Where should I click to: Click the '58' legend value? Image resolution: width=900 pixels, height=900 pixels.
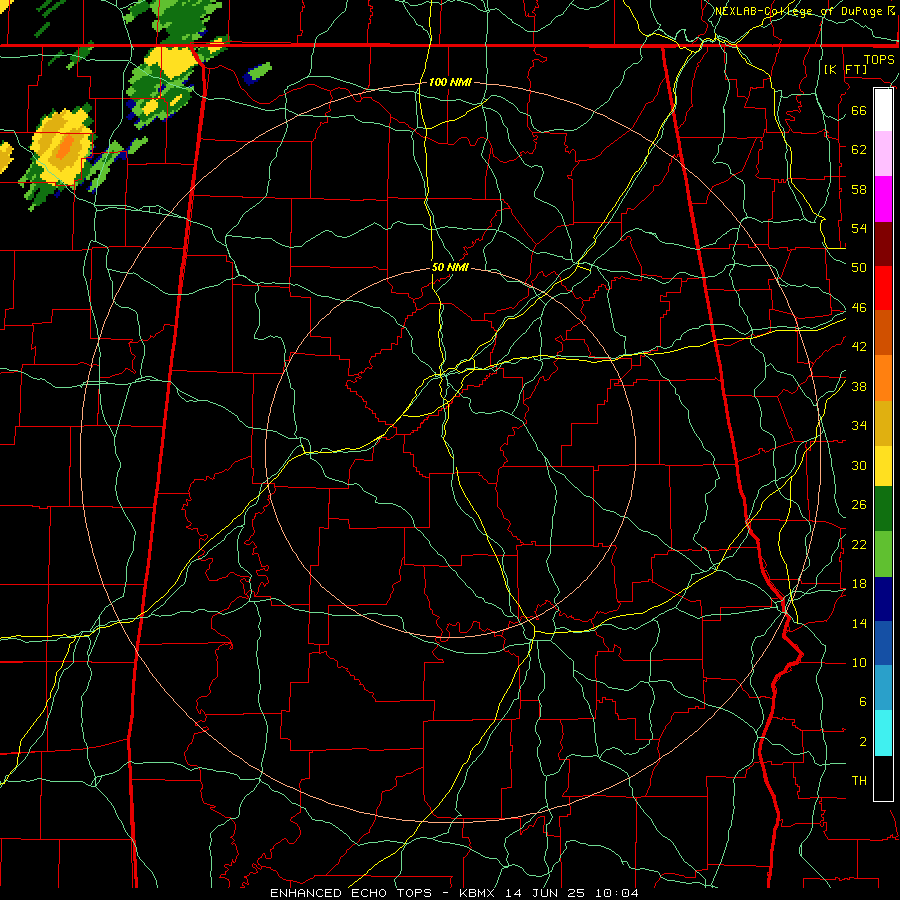point(859,189)
